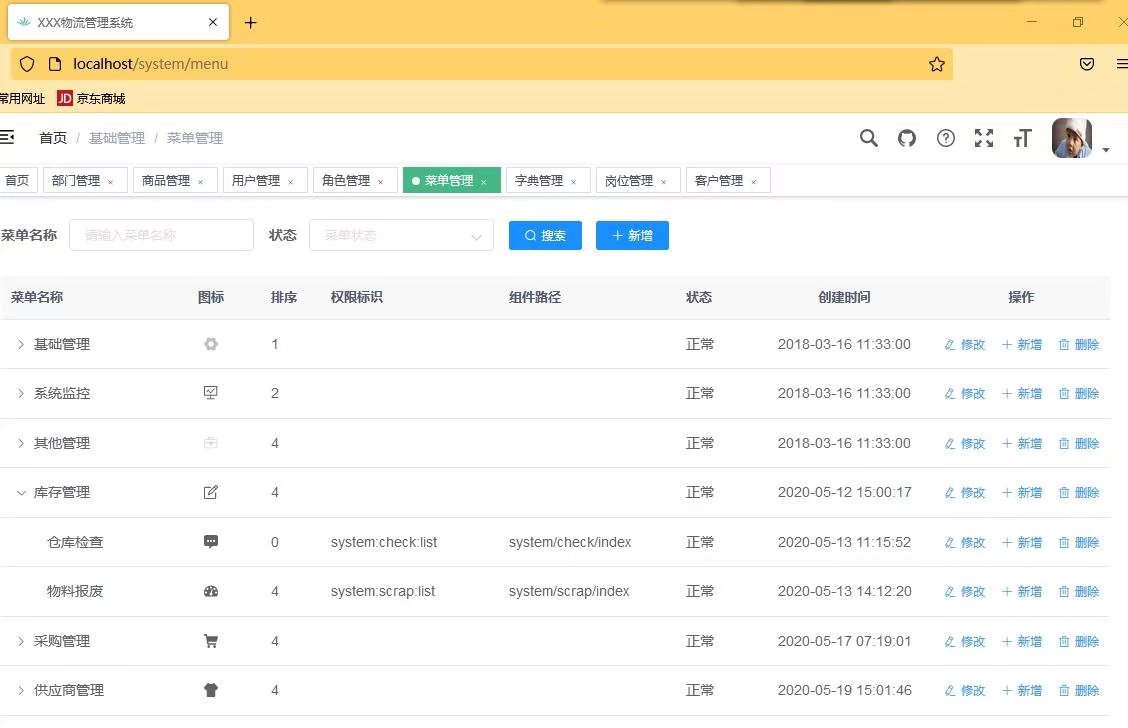
Task: Expand the 系统监控 row
Action: pos(21,393)
